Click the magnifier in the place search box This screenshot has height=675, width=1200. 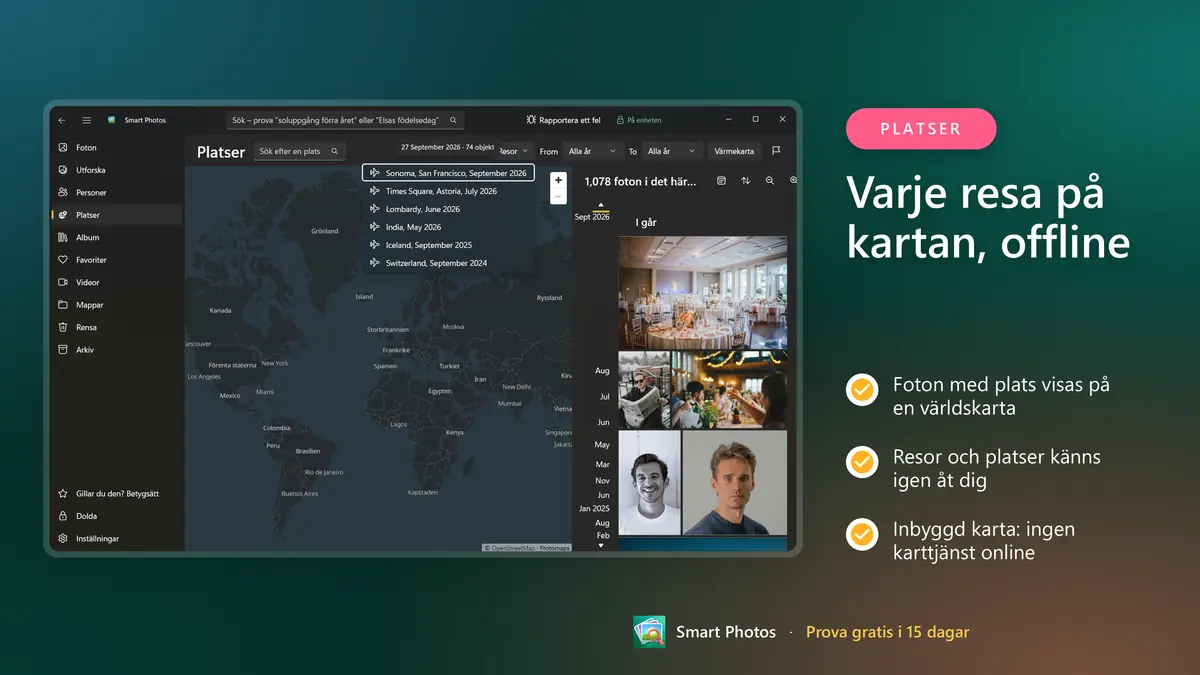point(335,151)
